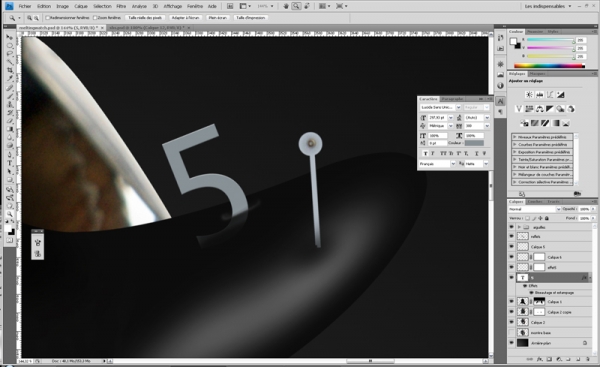Add a layer mask from Layers panel bottom
Screen dimensions: 600x367
(549, 359)
